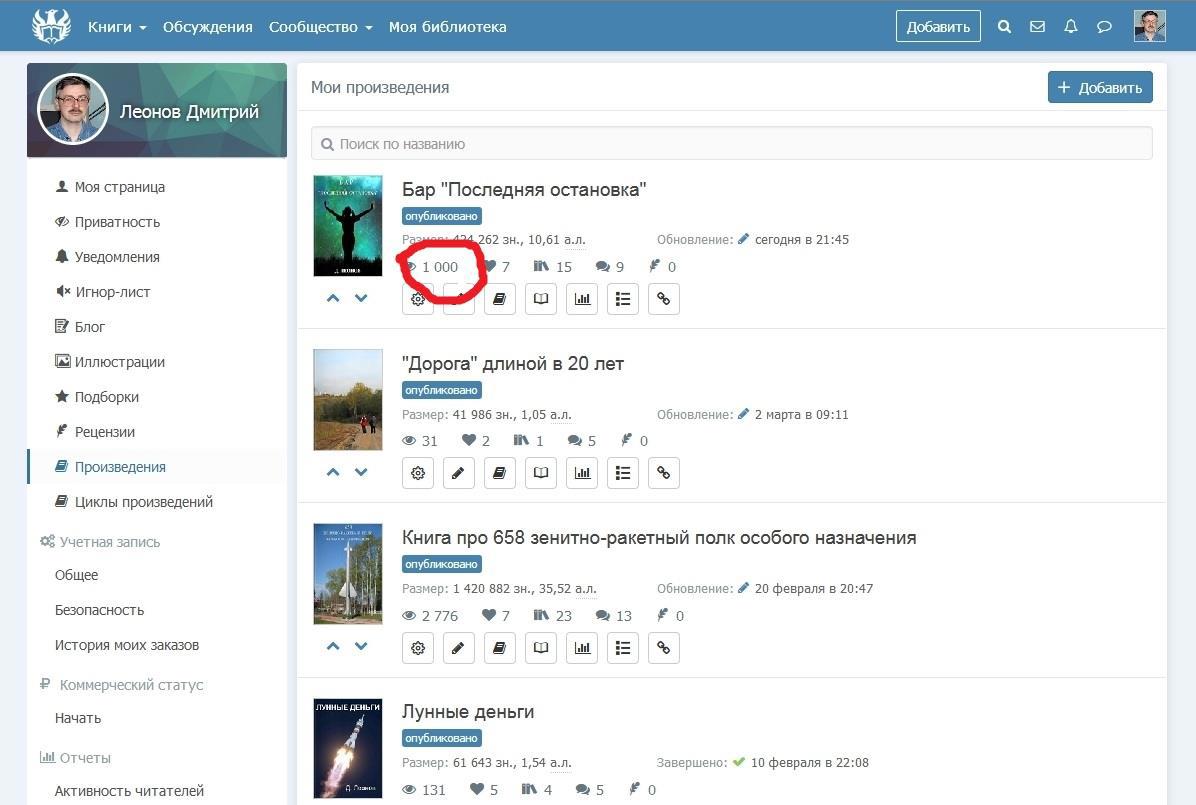Click the Книга про 658 полк cover thumbnail
The width and height of the screenshot is (1196, 805).
click(348, 574)
